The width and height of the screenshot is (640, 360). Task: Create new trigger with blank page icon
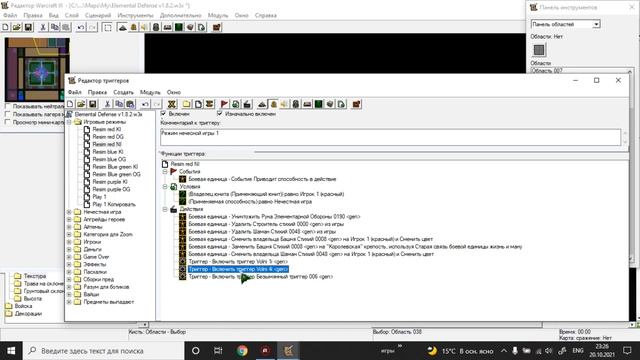tap(198, 104)
